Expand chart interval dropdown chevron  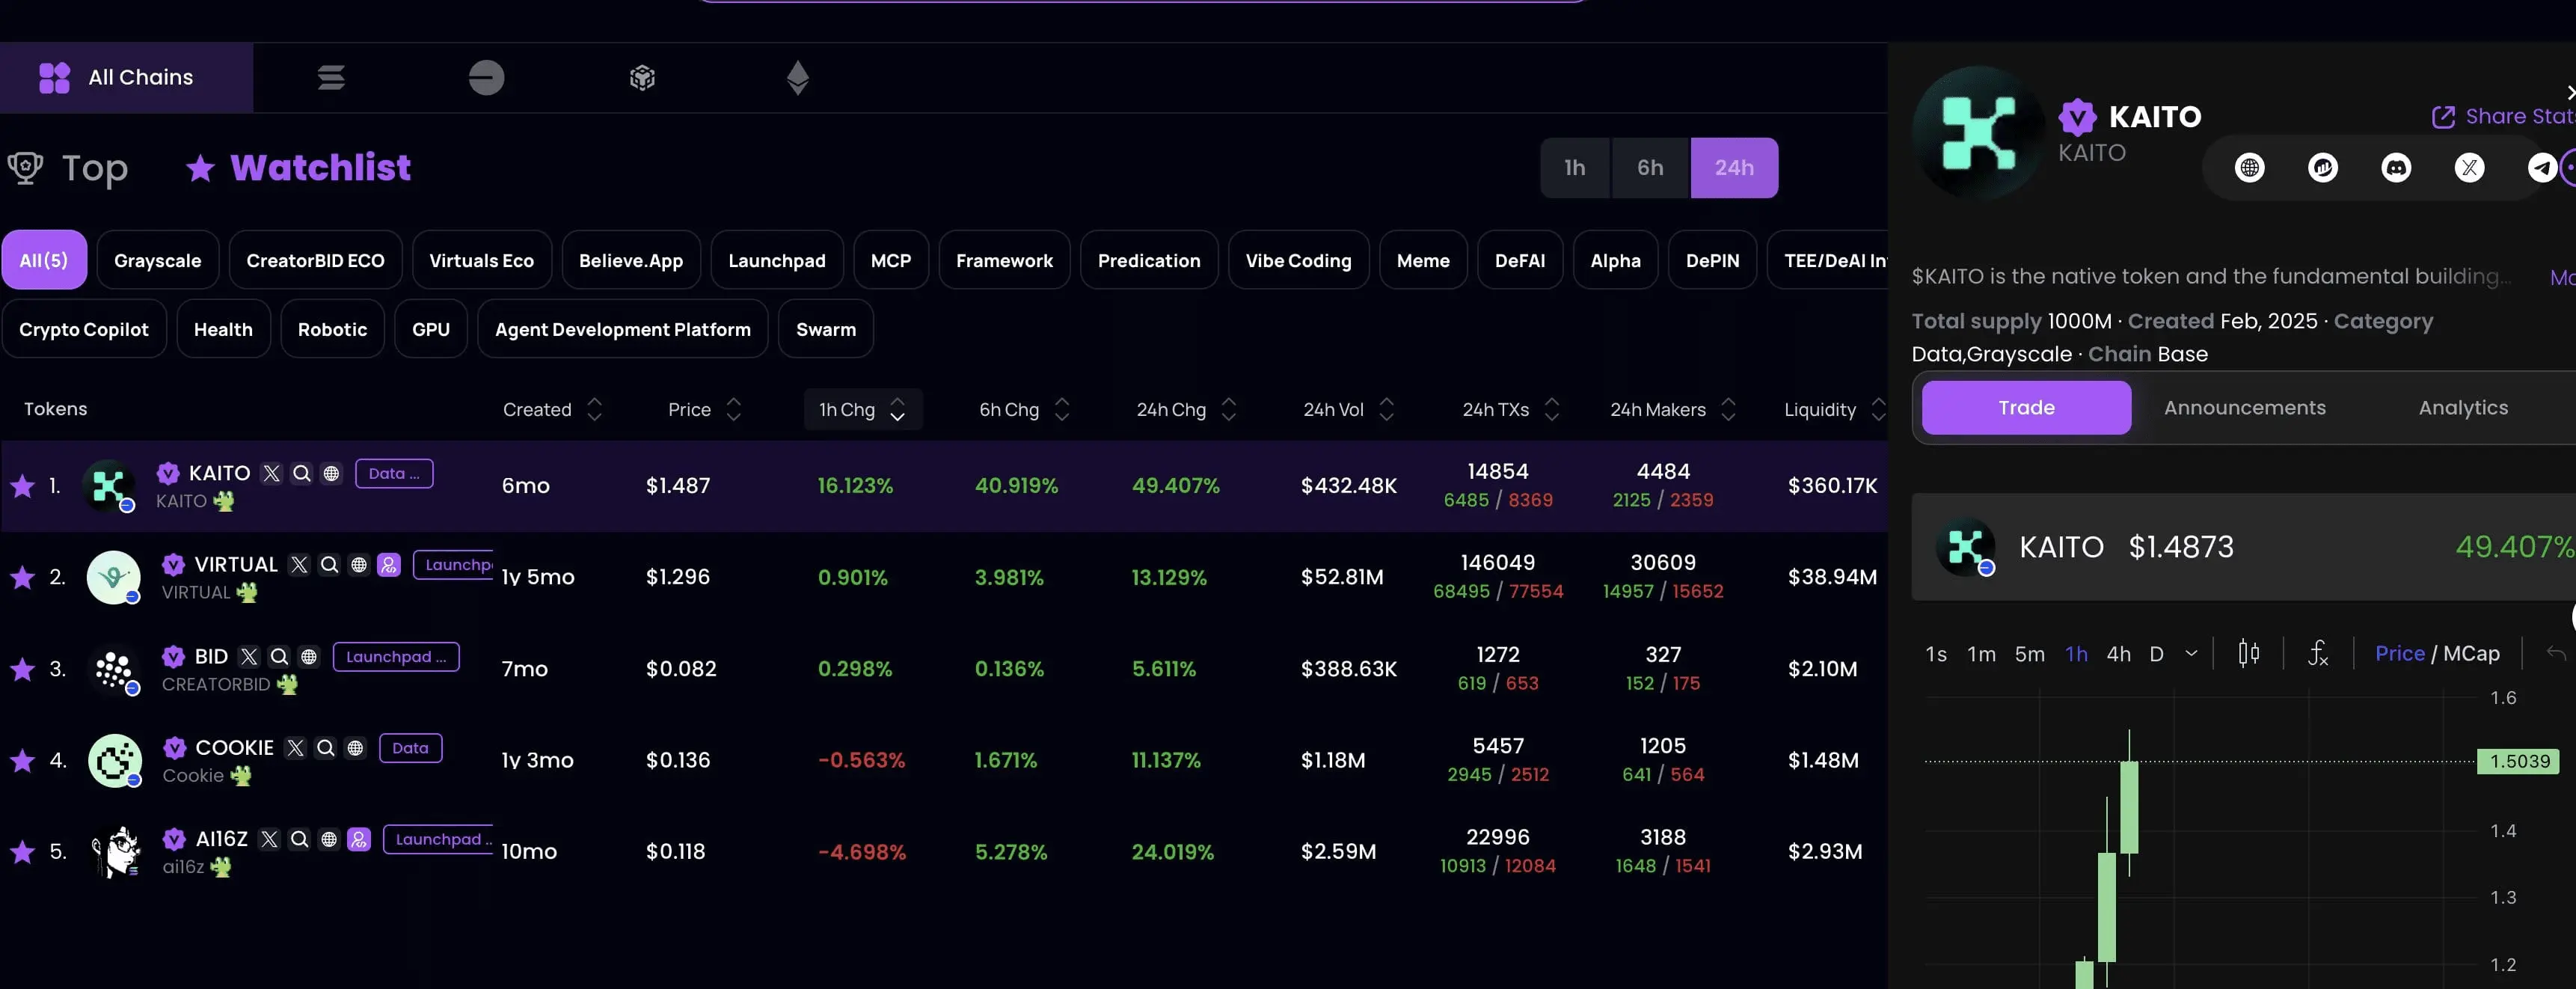tap(2191, 653)
